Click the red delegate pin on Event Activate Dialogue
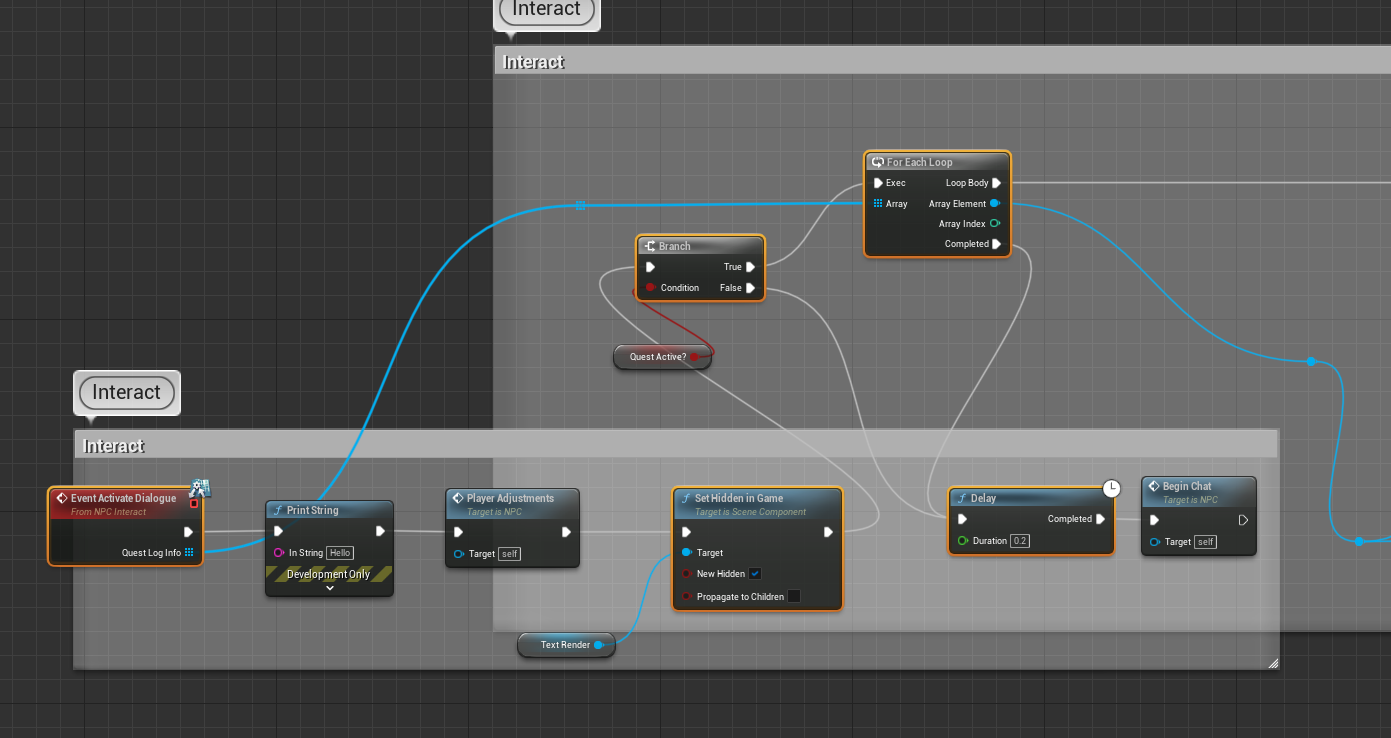 click(194, 504)
